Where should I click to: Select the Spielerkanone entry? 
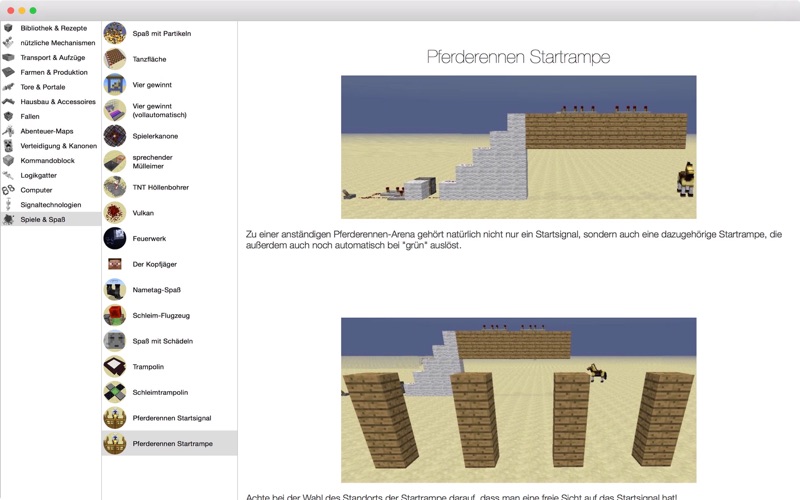click(x=169, y=136)
